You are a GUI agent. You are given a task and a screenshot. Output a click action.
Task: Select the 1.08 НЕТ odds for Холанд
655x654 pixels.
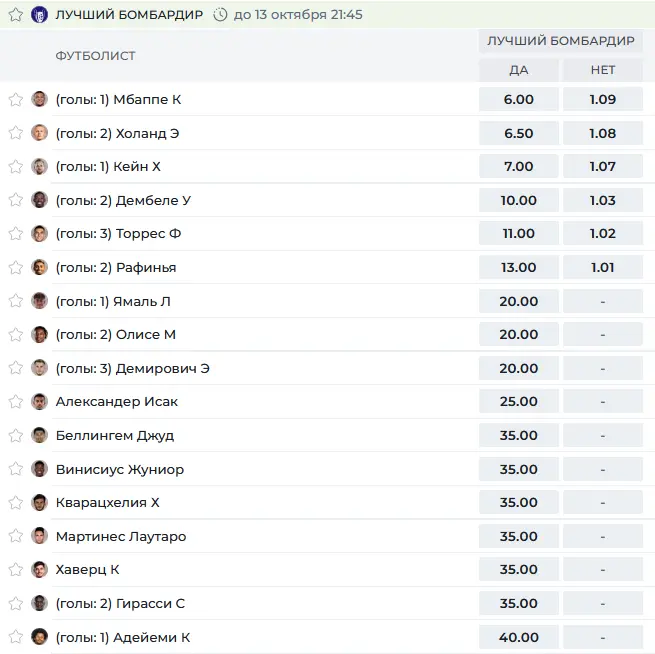pyautogui.click(x=602, y=133)
